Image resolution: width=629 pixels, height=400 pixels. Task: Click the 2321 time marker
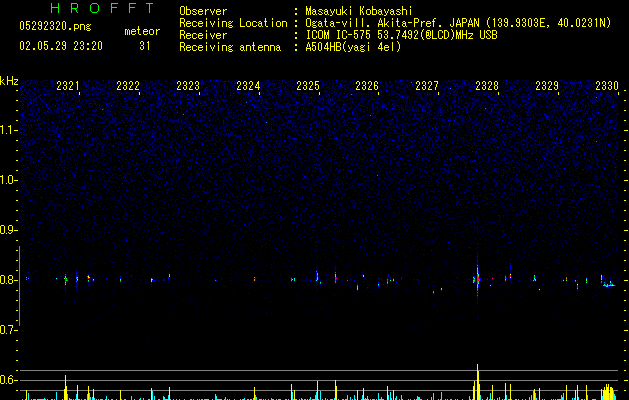[68, 85]
